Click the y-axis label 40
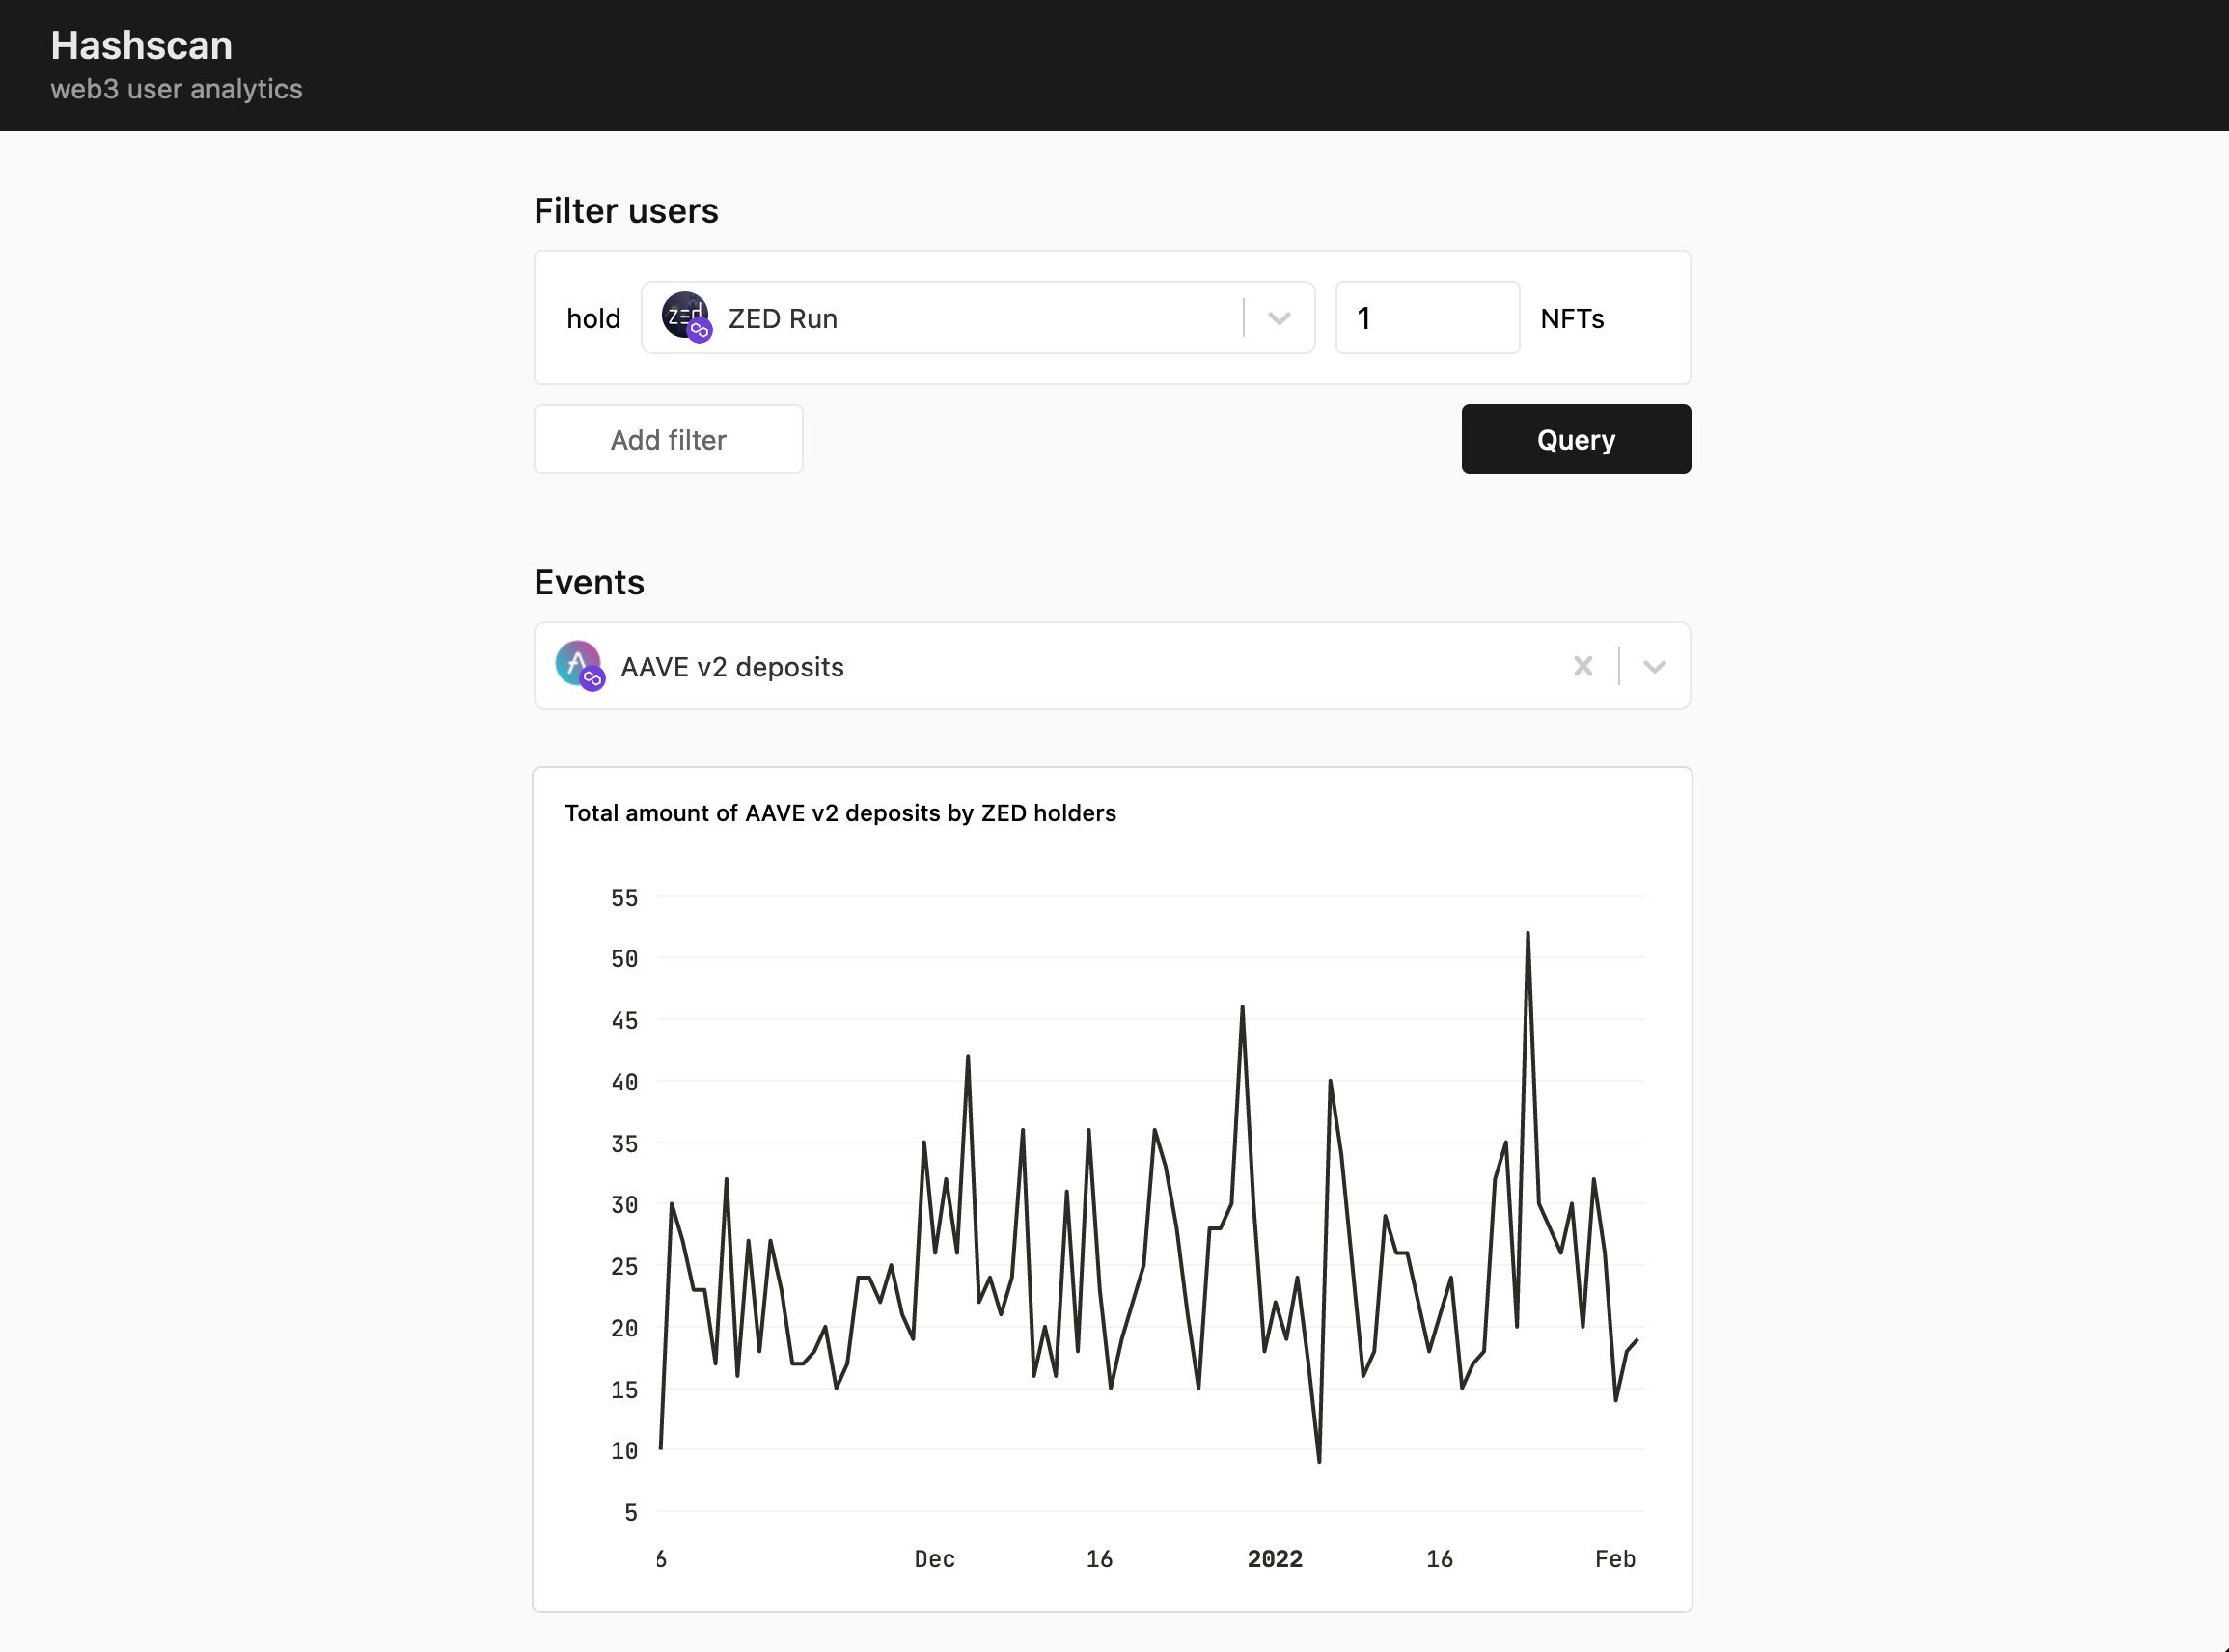 click(624, 1082)
